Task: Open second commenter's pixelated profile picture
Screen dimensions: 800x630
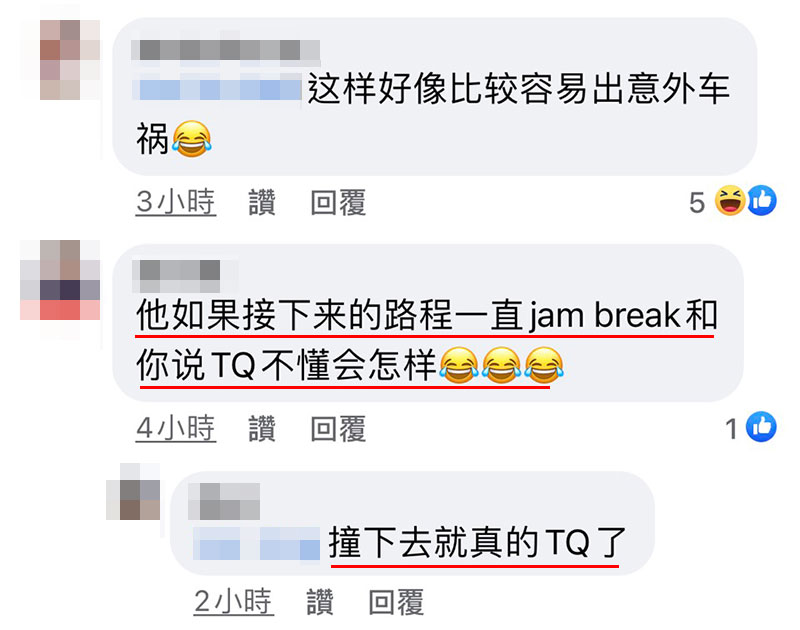Action: click(x=60, y=280)
